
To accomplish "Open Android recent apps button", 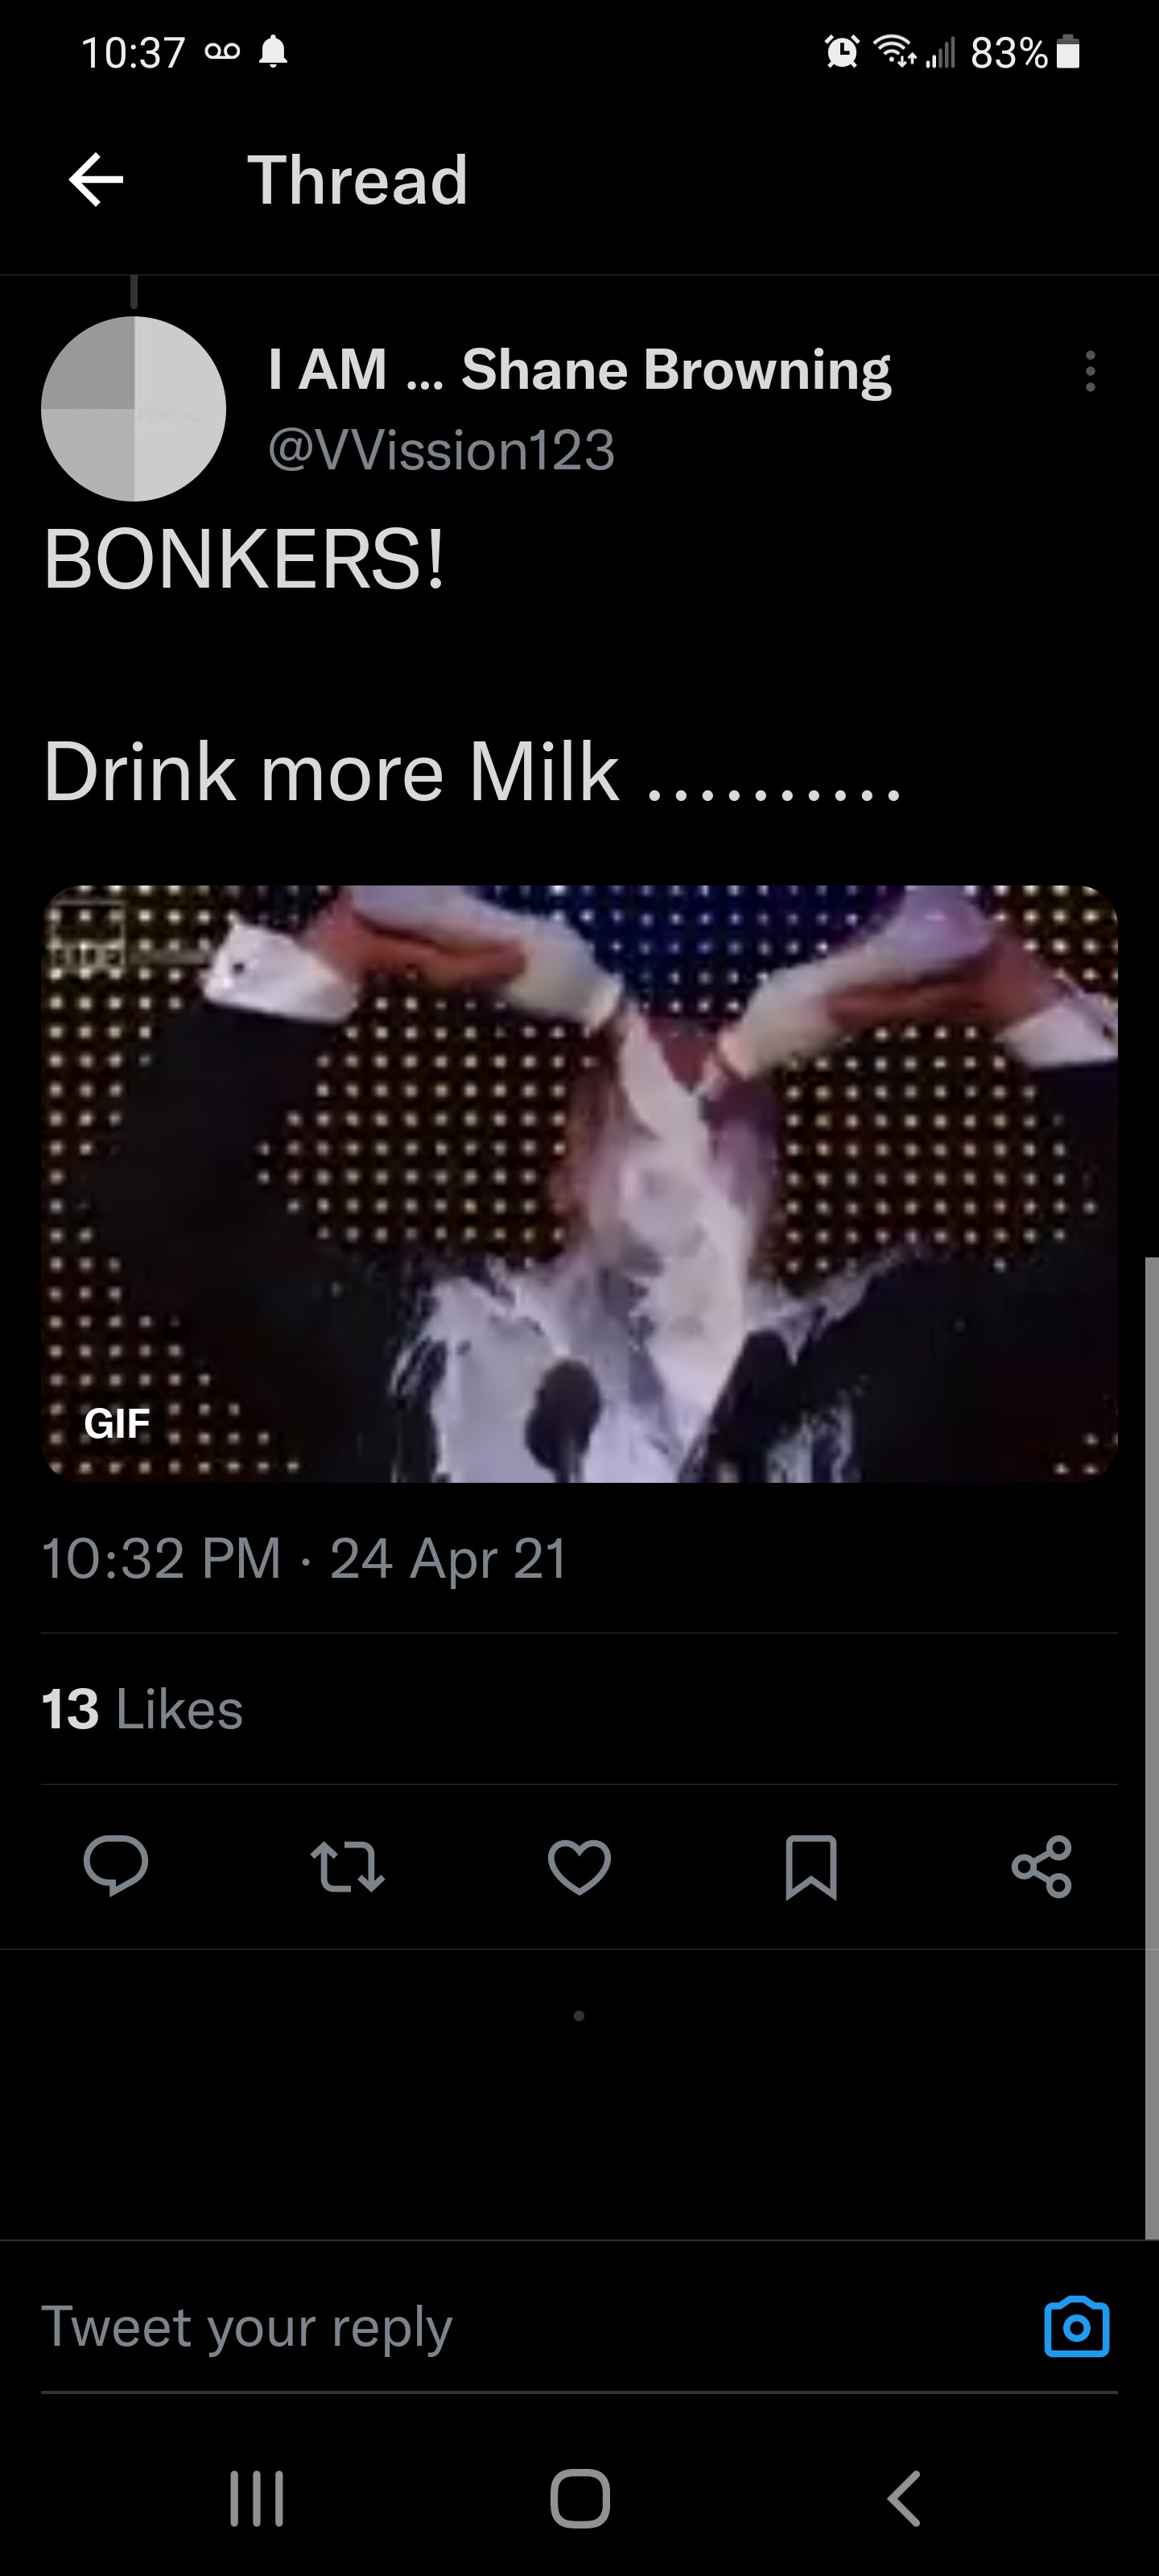I will pyautogui.click(x=257, y=2499).
